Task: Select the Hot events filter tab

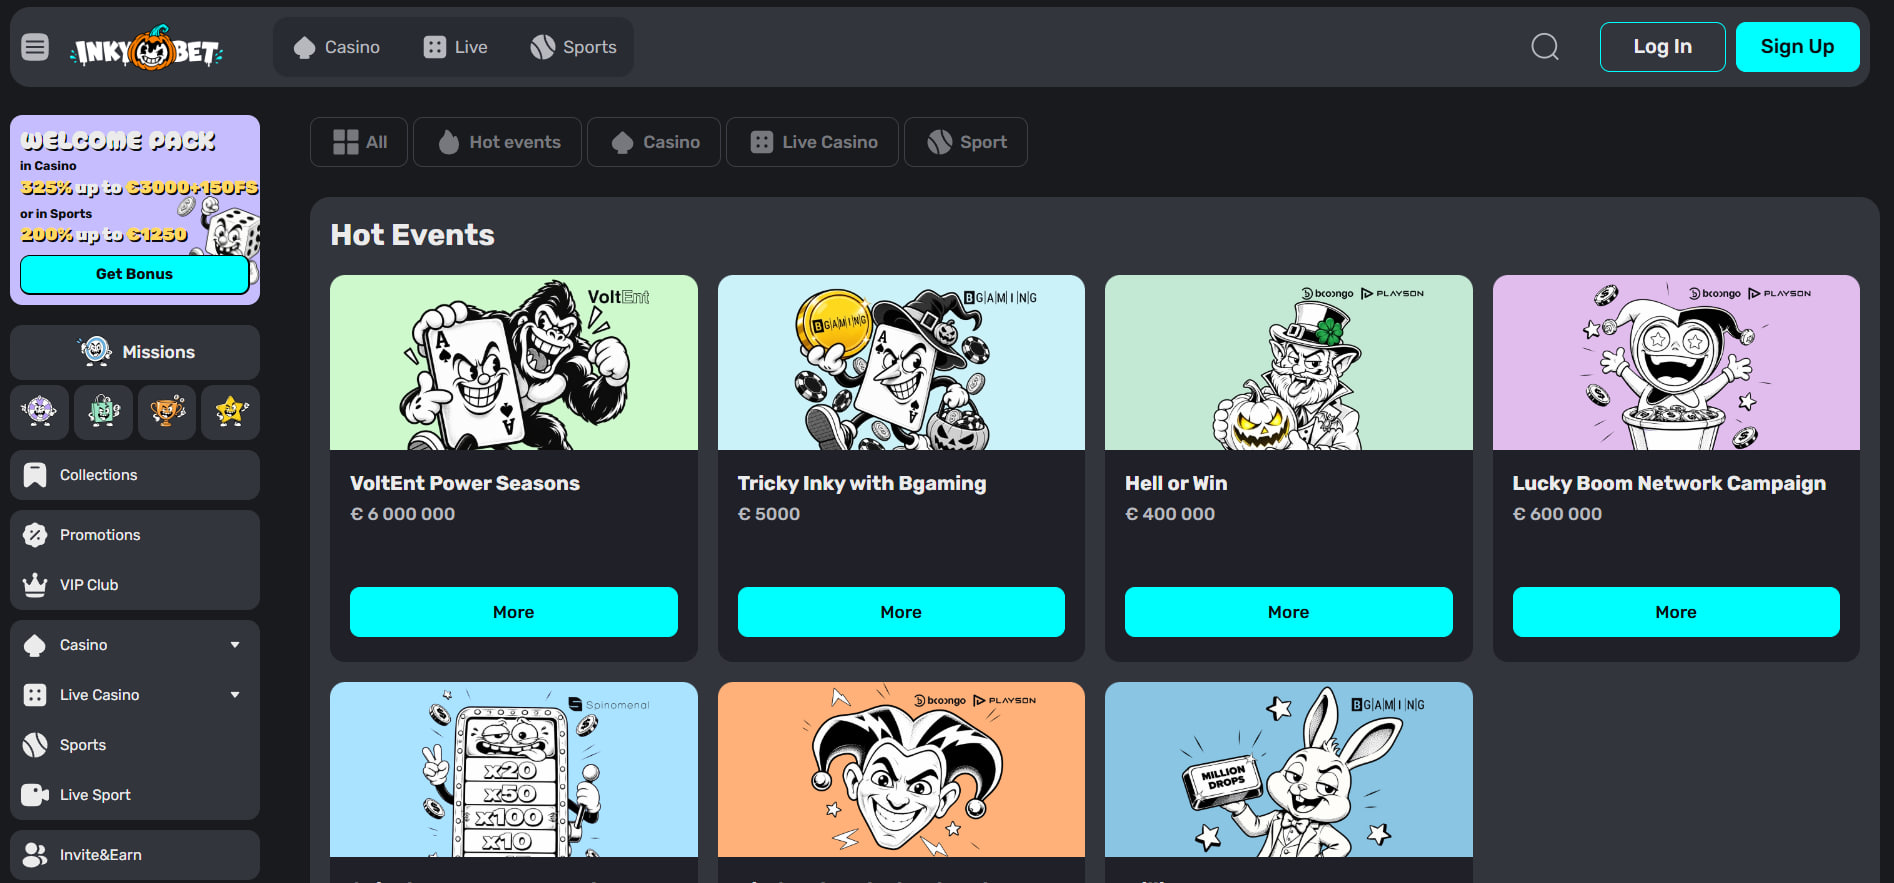Action: point(498,142)
